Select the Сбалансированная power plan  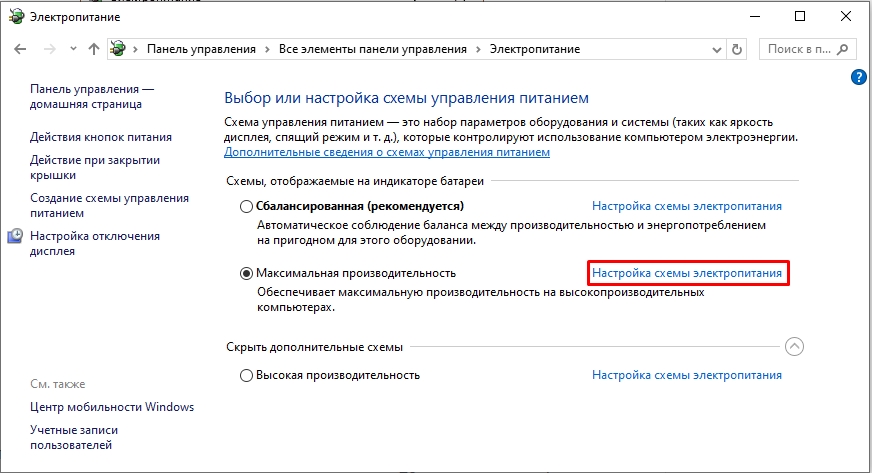pos(246,206)
